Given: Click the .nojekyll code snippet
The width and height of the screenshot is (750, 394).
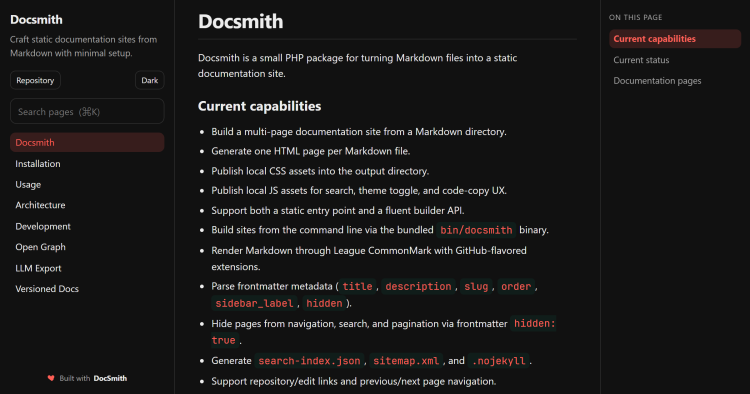Looking at the screenshot, I should [x=498, y=361].
